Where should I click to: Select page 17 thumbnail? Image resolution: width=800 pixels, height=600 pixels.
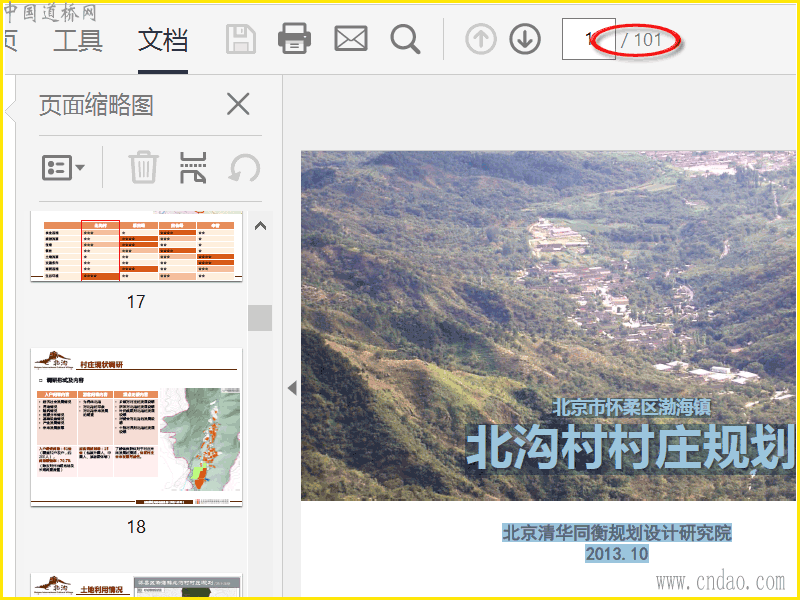pyautogui.click(x=136, y=246)
